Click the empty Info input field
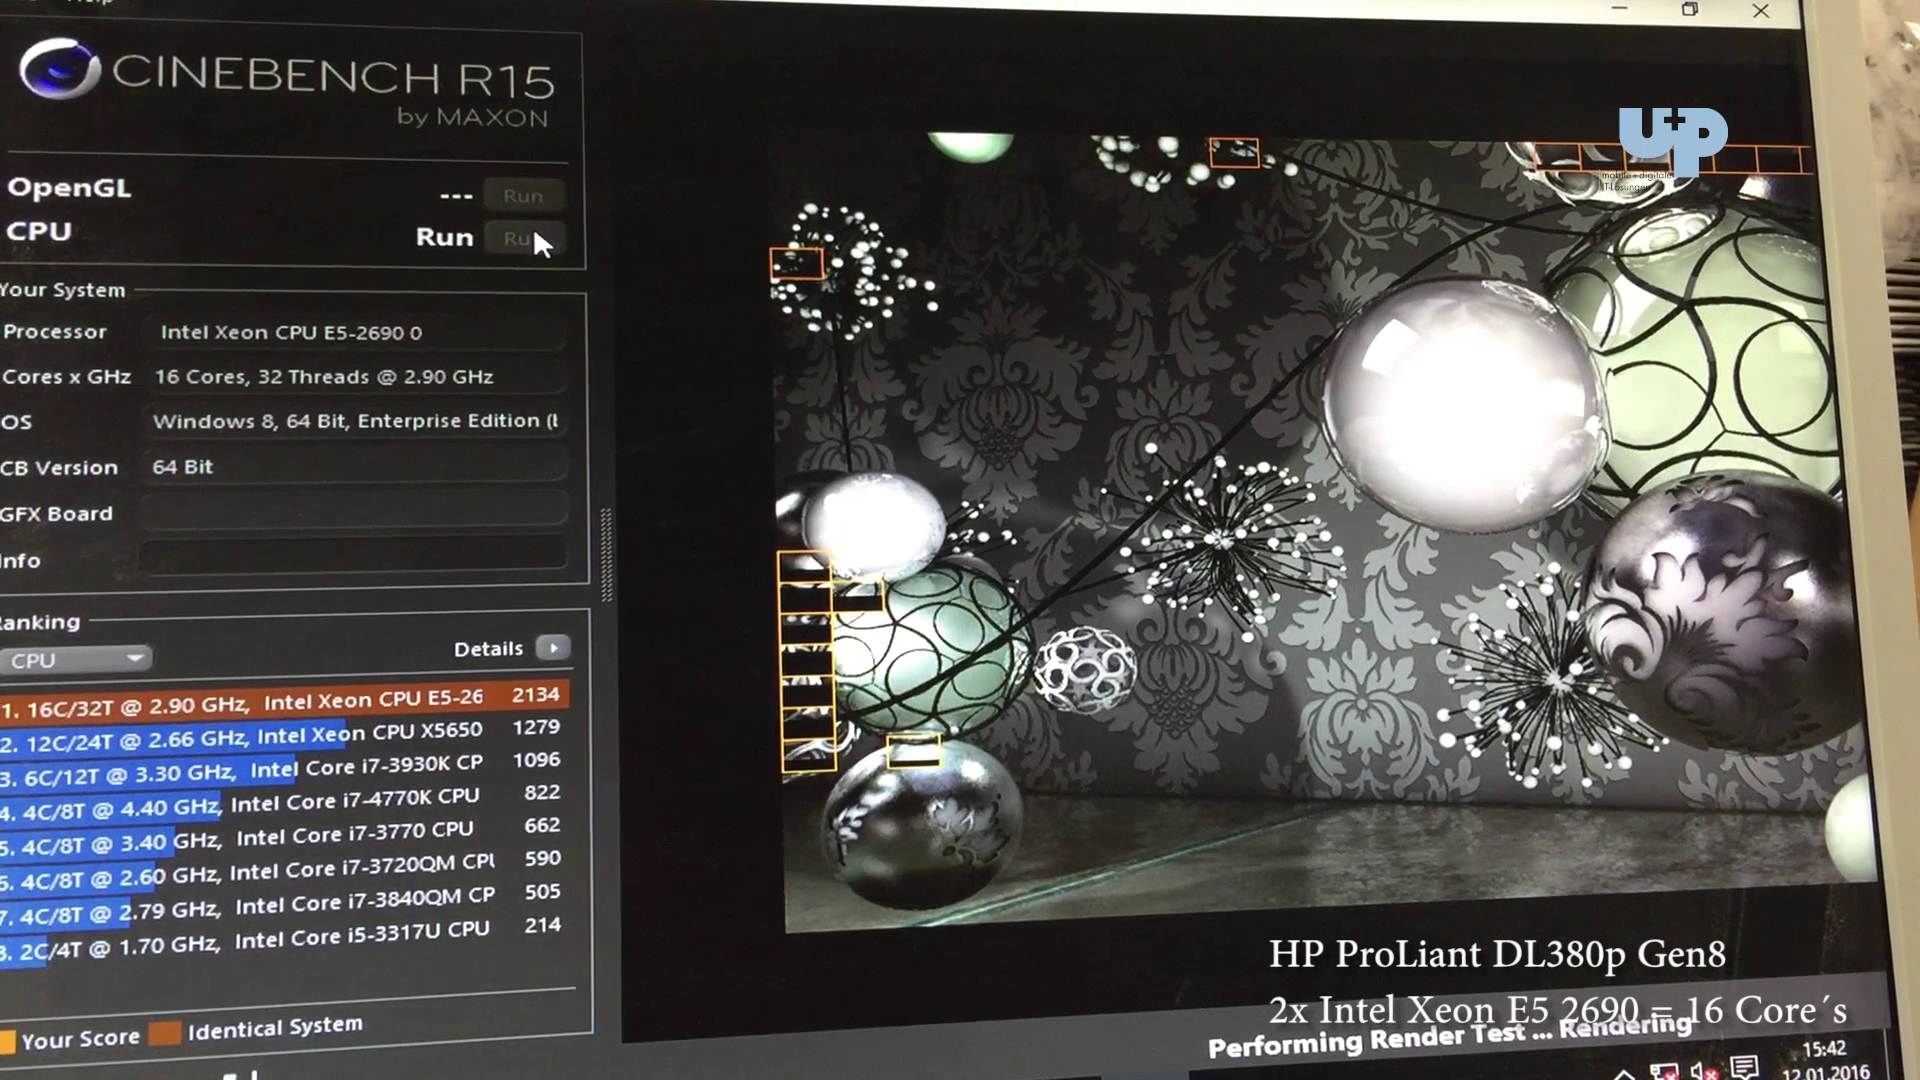The width and height of the screenshot is (1920, 1080). (355, 555)
